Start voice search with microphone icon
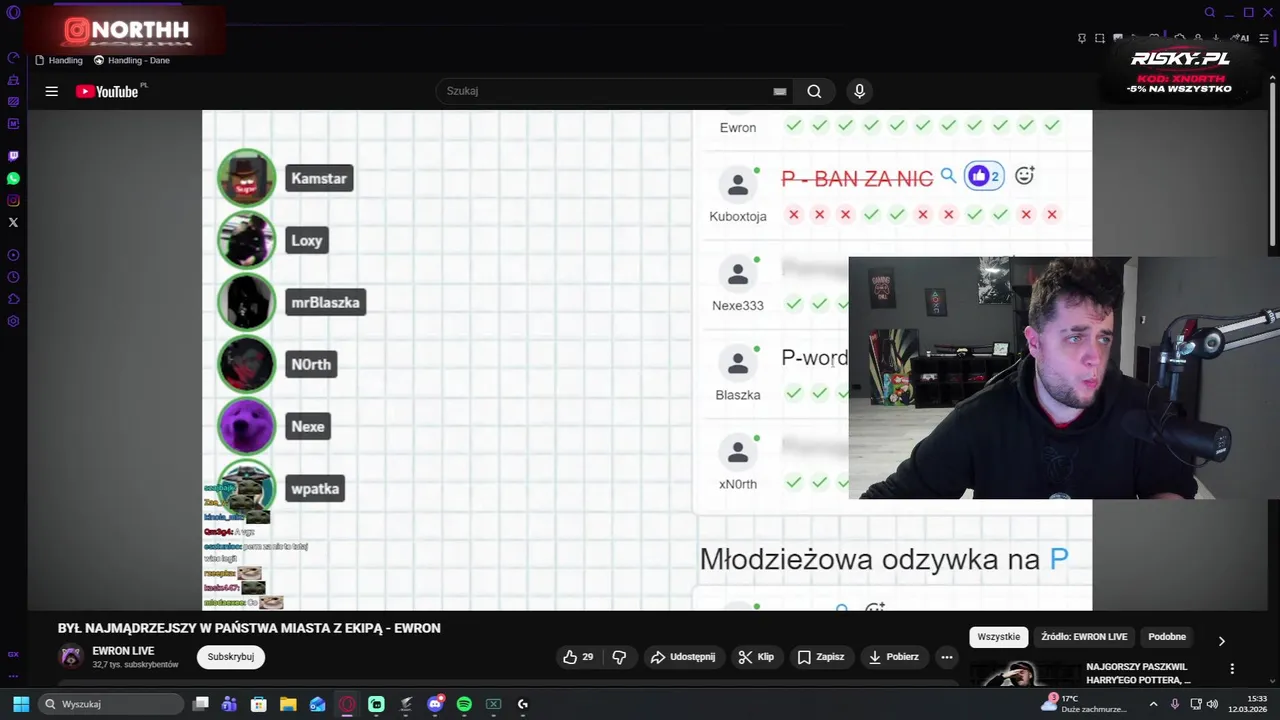The image size is (1280, 720). [x=859, y=91]
